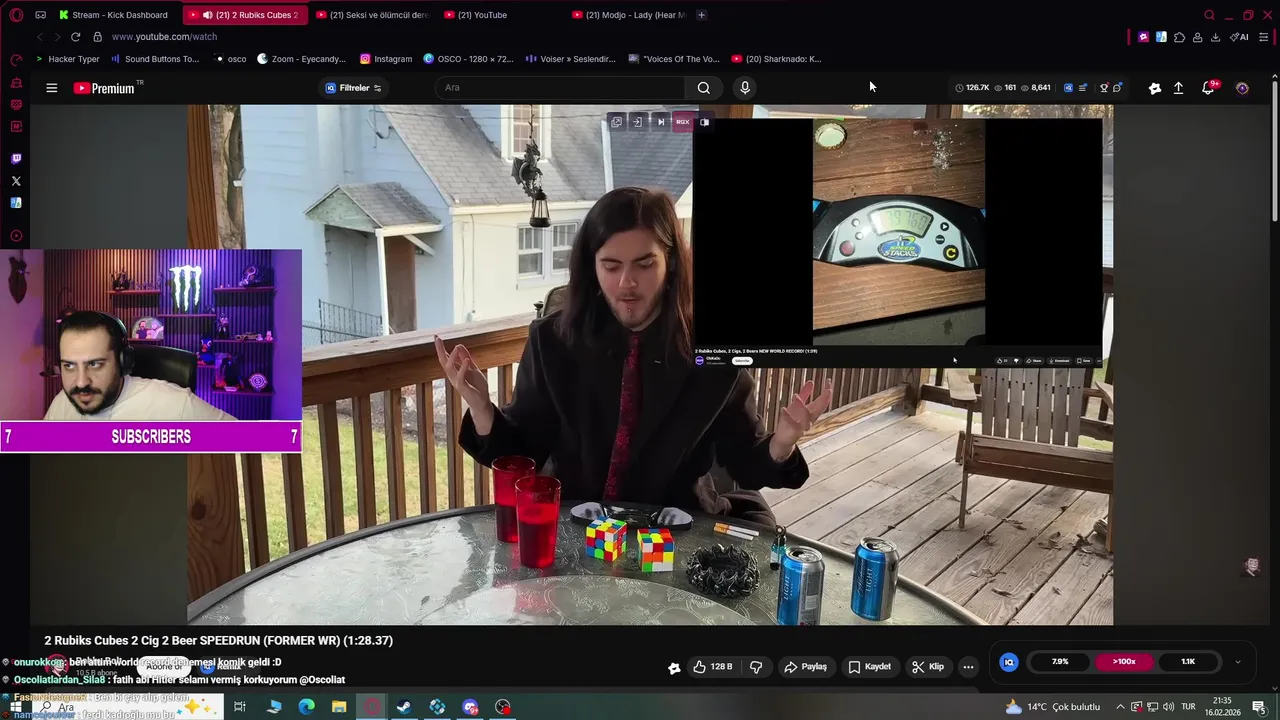This screenshot has height=720, width=1280.
Task: Click the Klip scissors button
Action: point(927,667)
